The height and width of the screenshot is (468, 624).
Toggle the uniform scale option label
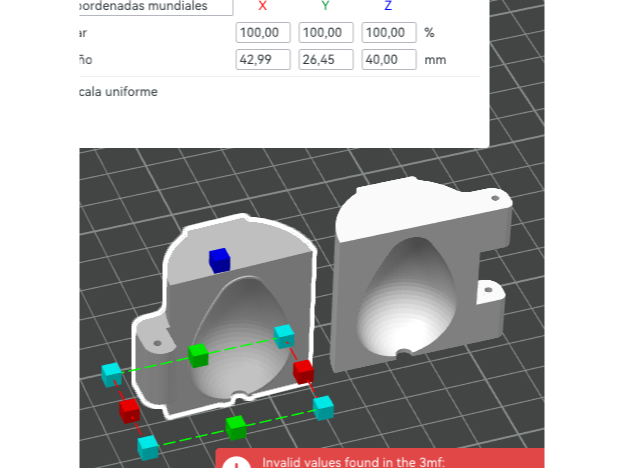(118, 92)
